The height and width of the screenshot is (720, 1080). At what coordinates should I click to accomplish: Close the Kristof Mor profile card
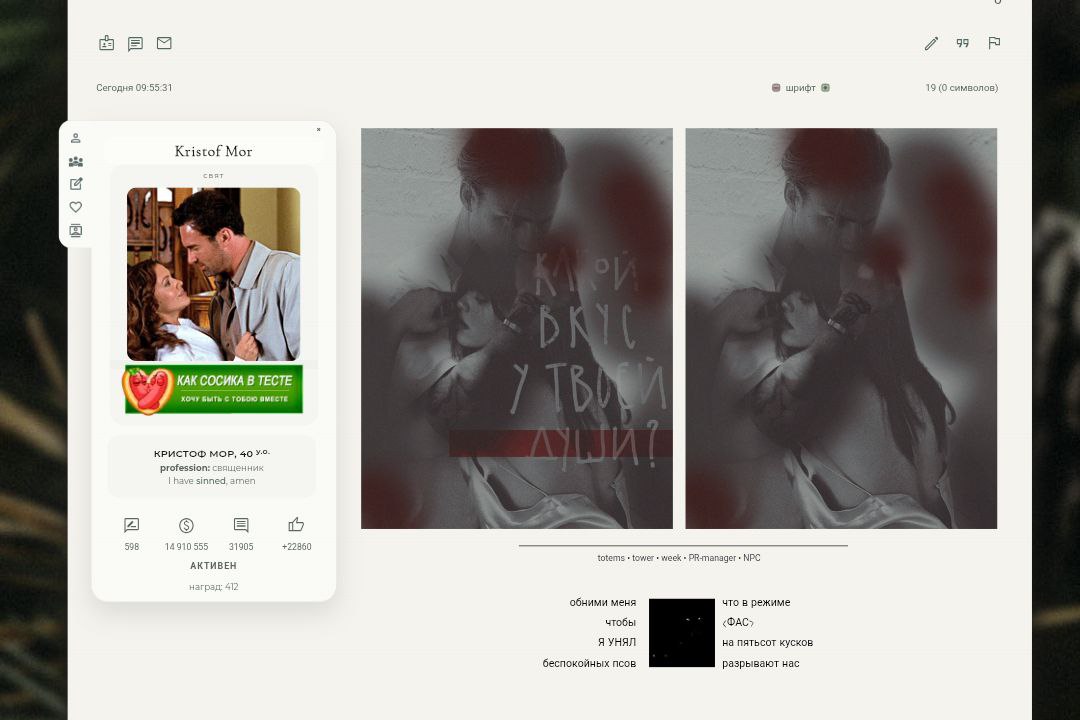pyautogui.click(x=319, y=129)
